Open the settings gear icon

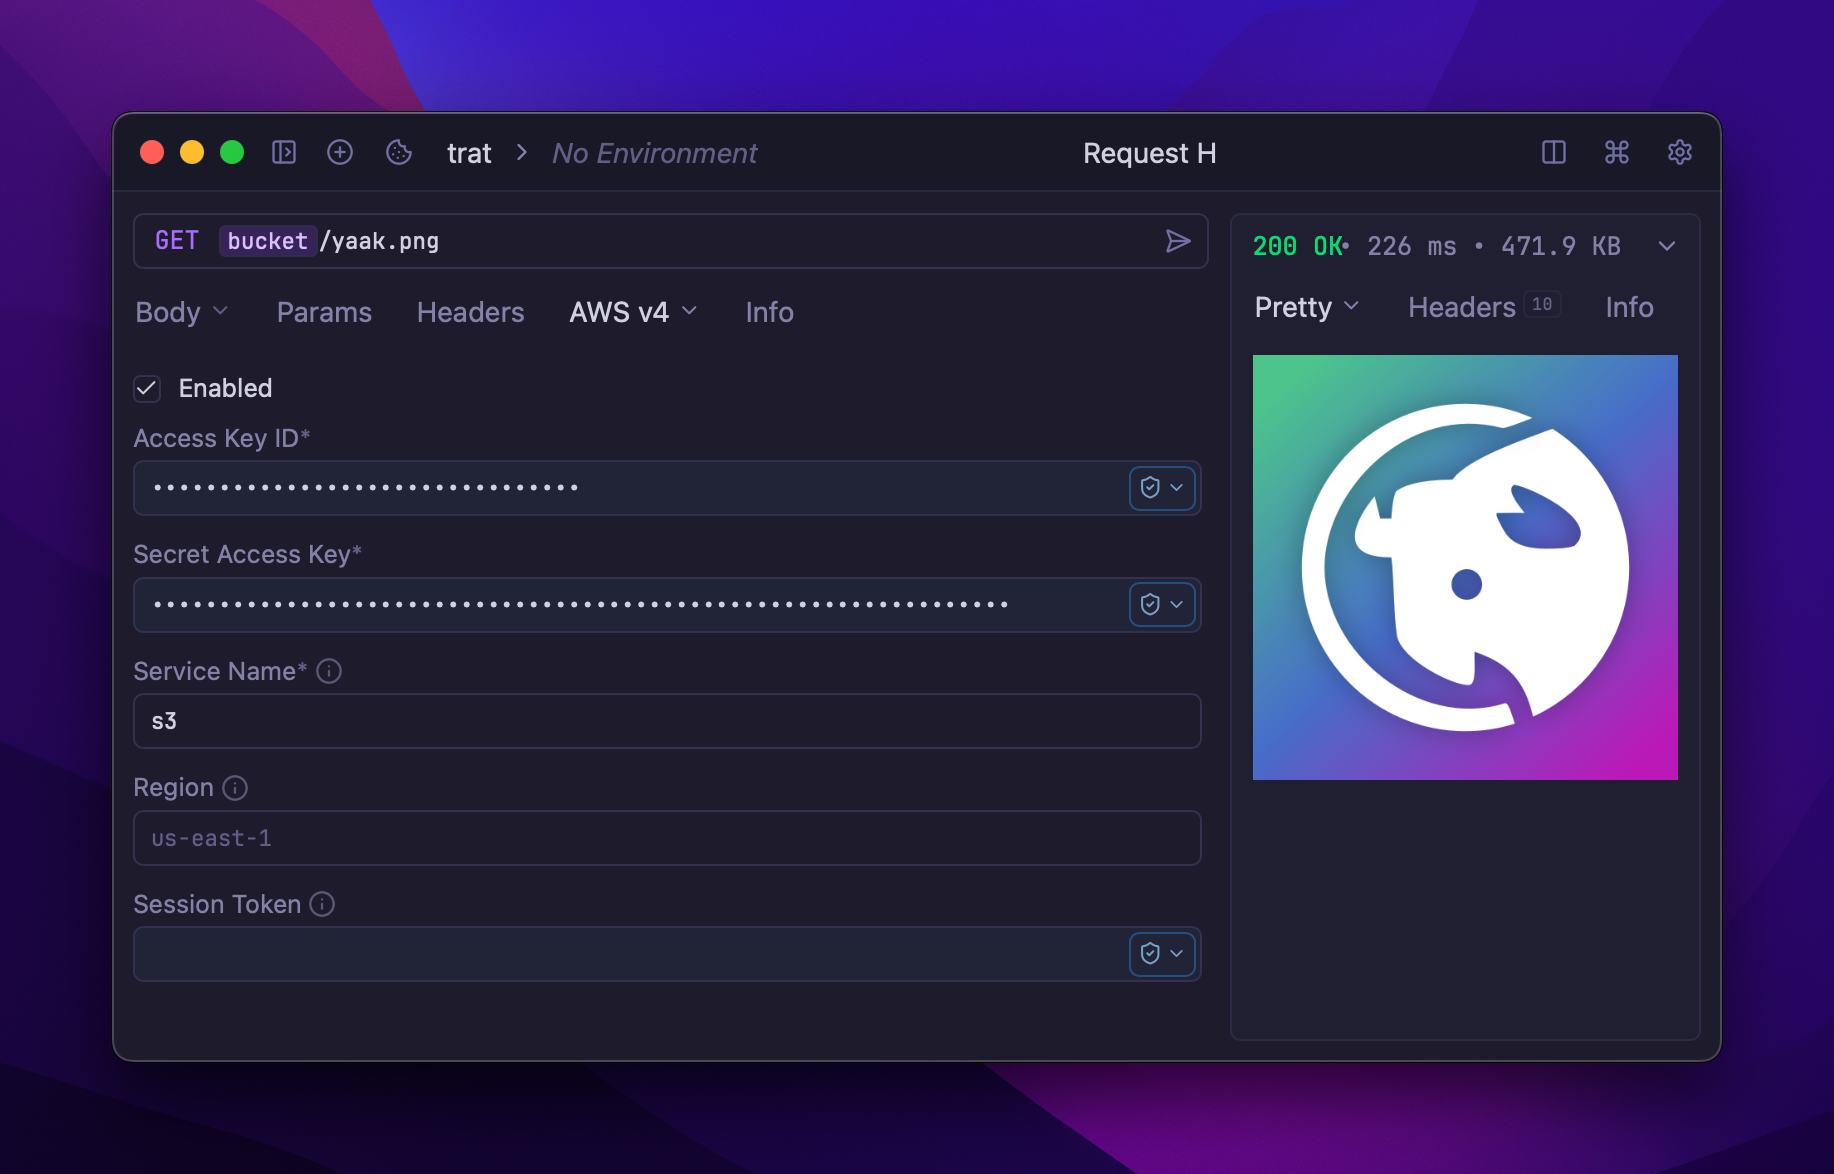coord(1679,152)
